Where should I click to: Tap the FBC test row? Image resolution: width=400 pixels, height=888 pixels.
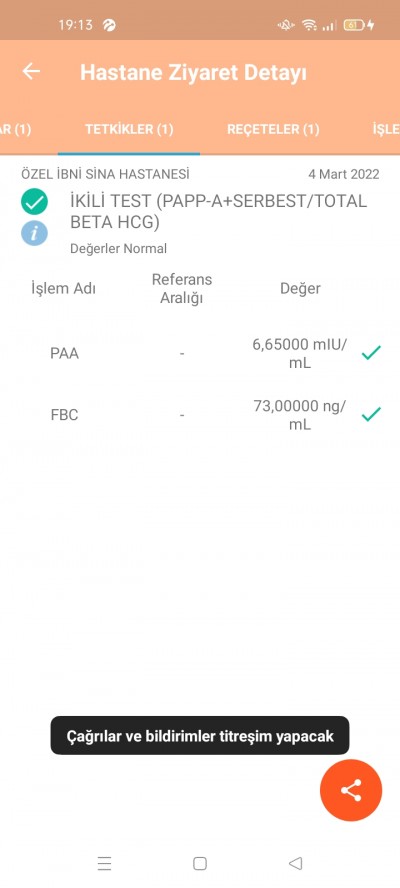pyautogui.click(x=200, y=415)
